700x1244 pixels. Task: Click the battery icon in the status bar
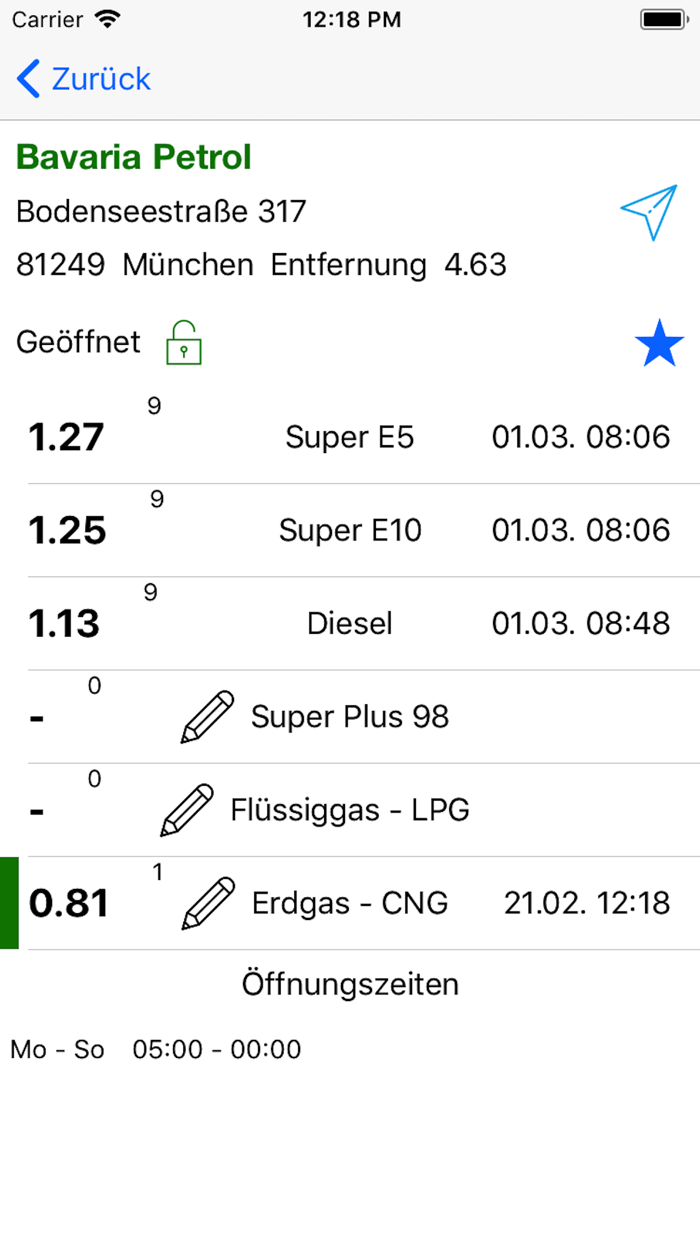664,17
